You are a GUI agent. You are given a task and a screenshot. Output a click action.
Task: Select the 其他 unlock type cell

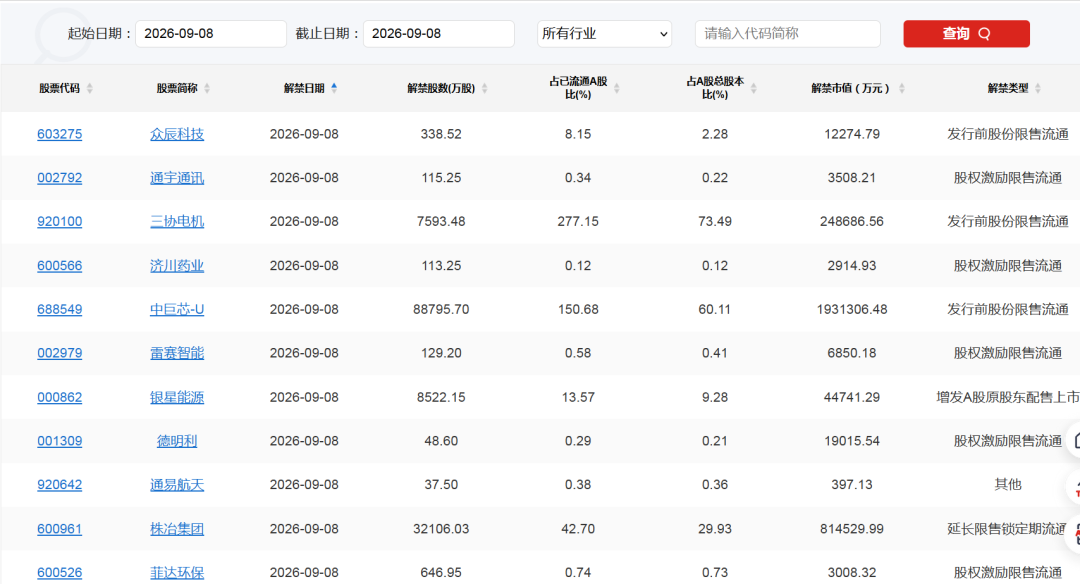pyautogui.click(x=1008, y=485)
